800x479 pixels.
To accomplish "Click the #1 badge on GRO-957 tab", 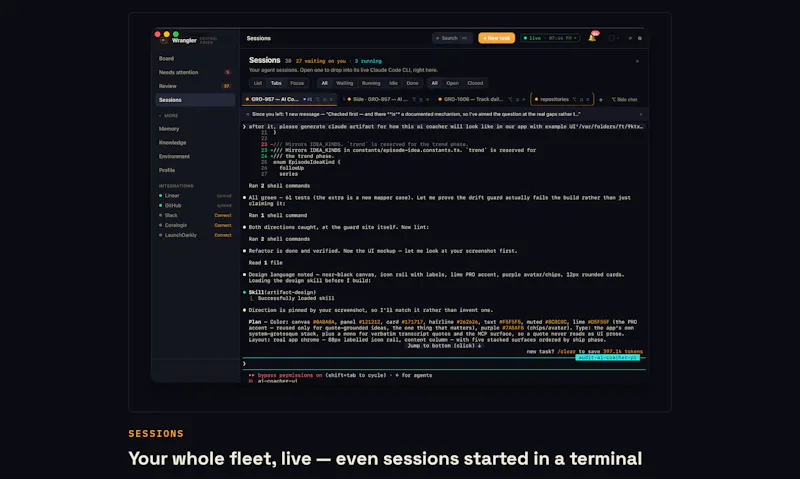I will coord(308,99).
